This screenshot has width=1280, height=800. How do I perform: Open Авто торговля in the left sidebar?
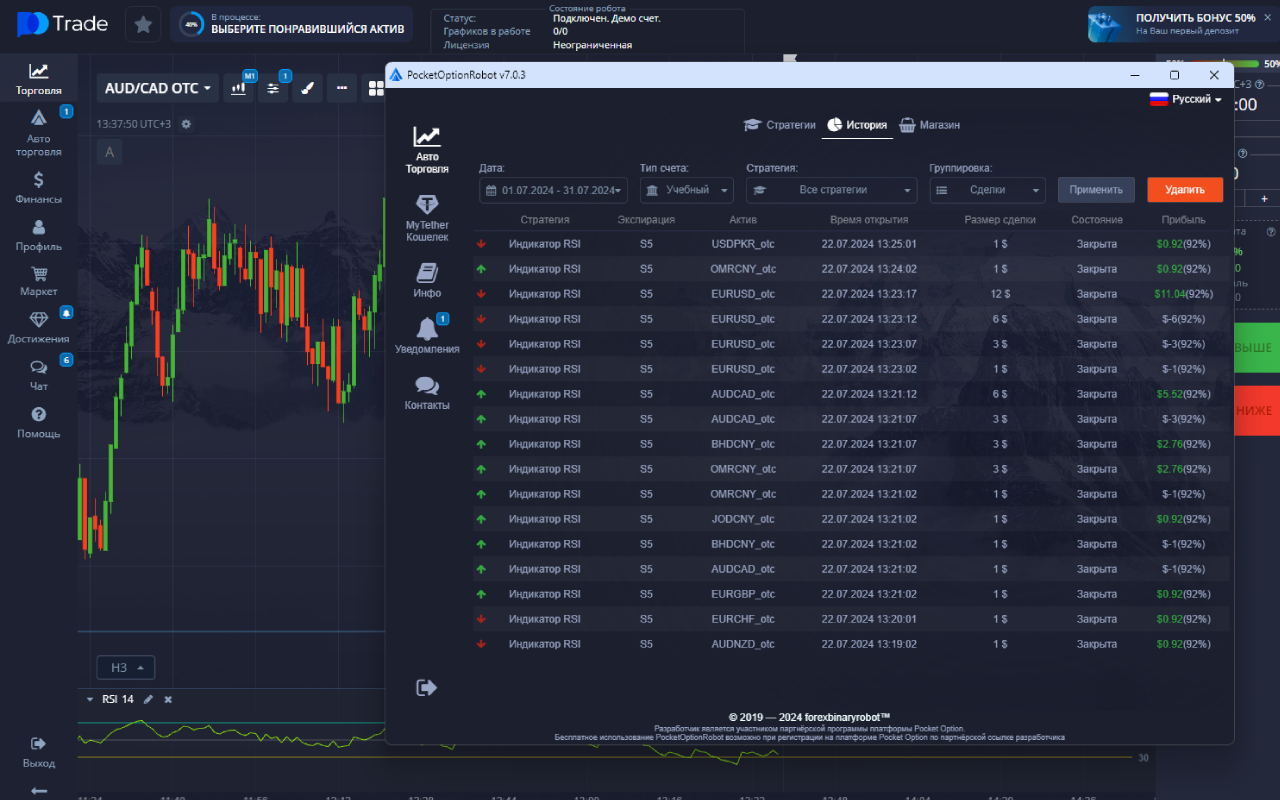point(39,133)
